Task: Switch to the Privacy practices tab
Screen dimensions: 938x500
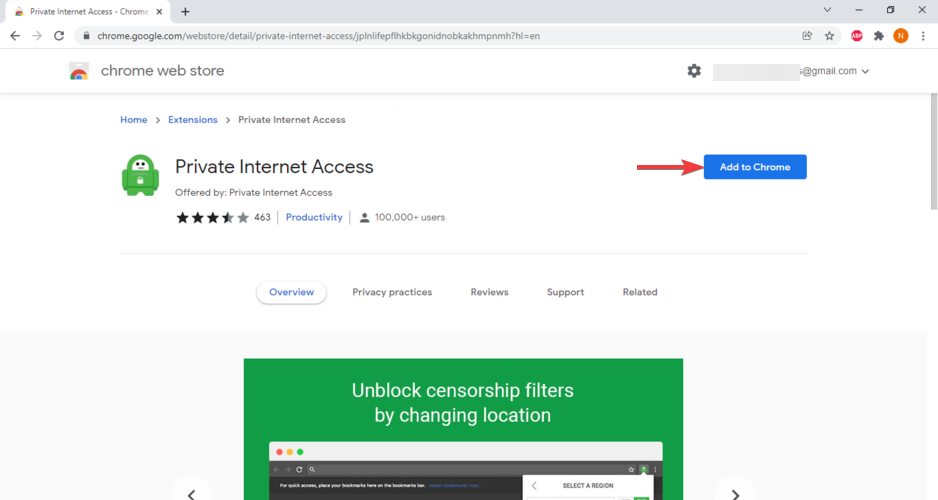Action: tap(392, 292)
